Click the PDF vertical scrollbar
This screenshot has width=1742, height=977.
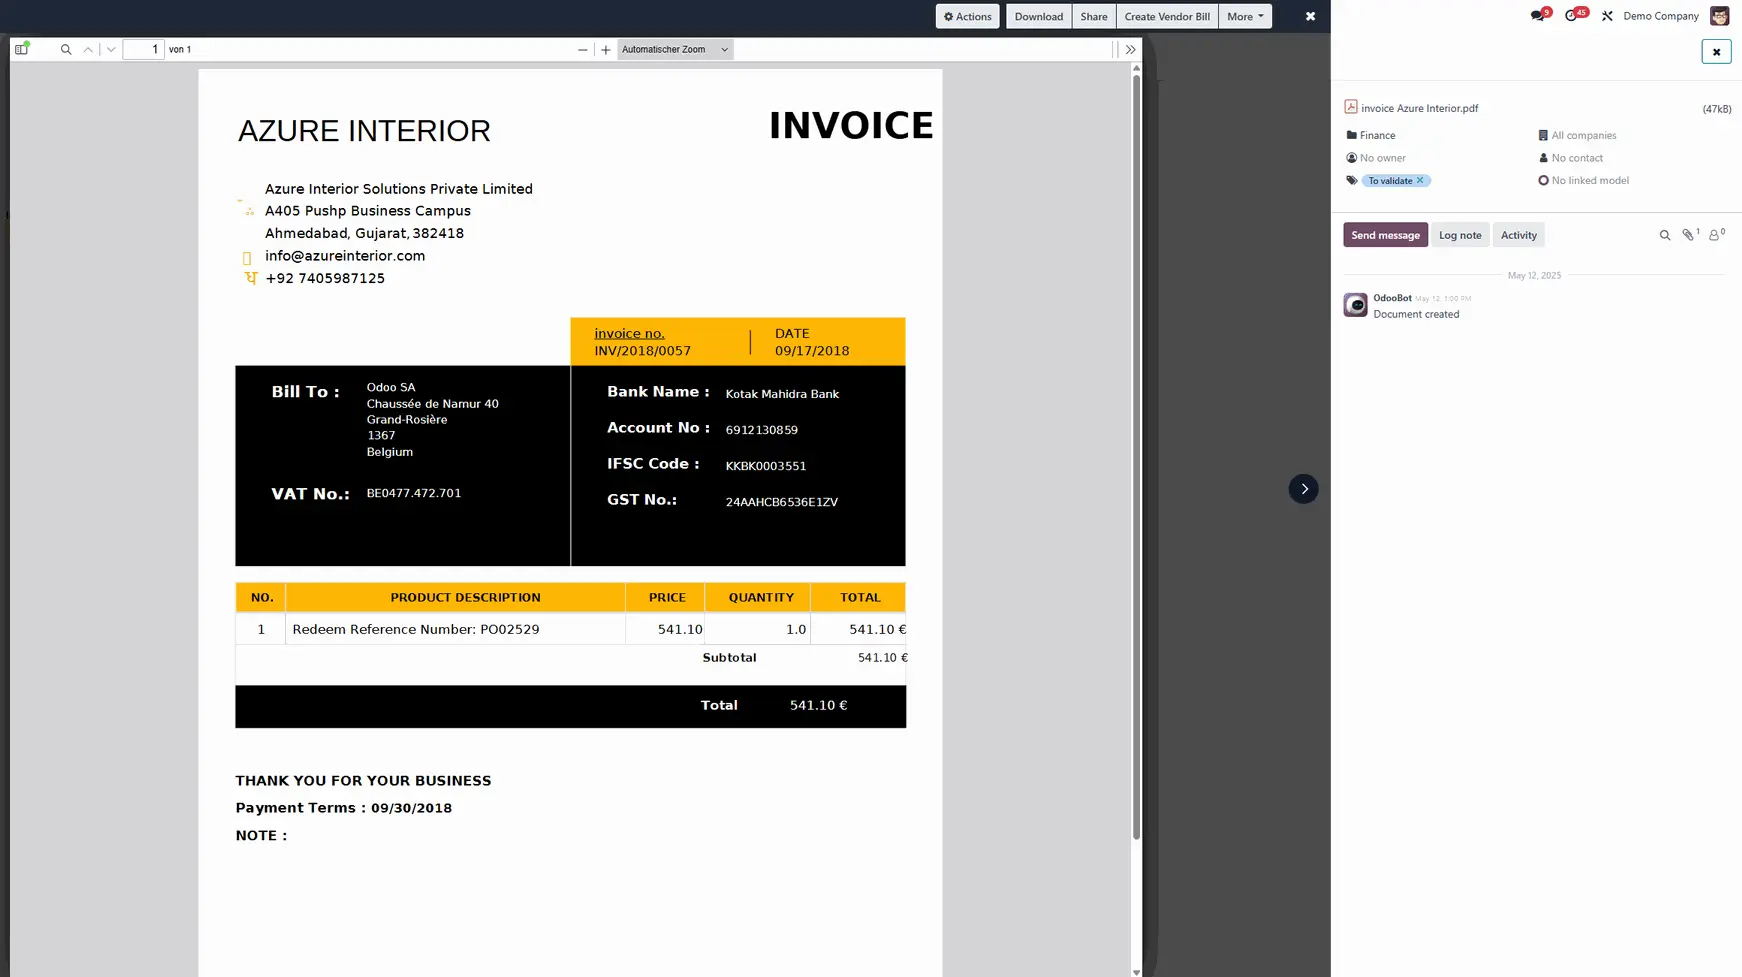tap(1136, 457)
